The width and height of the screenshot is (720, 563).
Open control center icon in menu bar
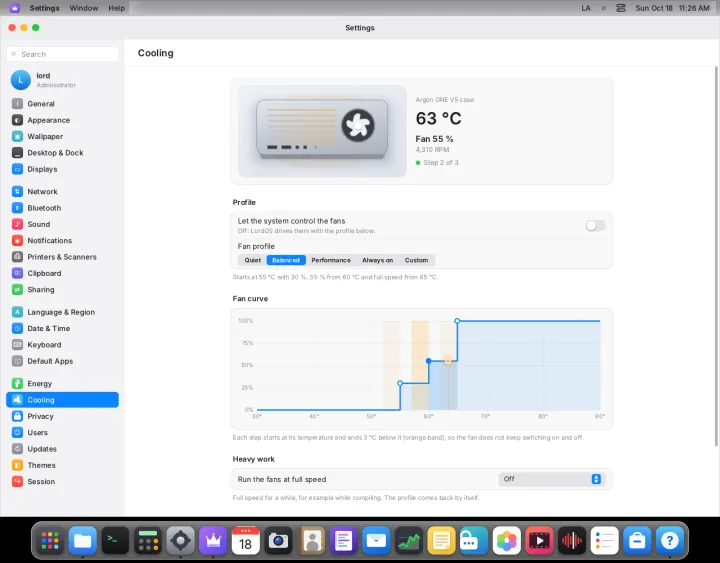point(621,8)
